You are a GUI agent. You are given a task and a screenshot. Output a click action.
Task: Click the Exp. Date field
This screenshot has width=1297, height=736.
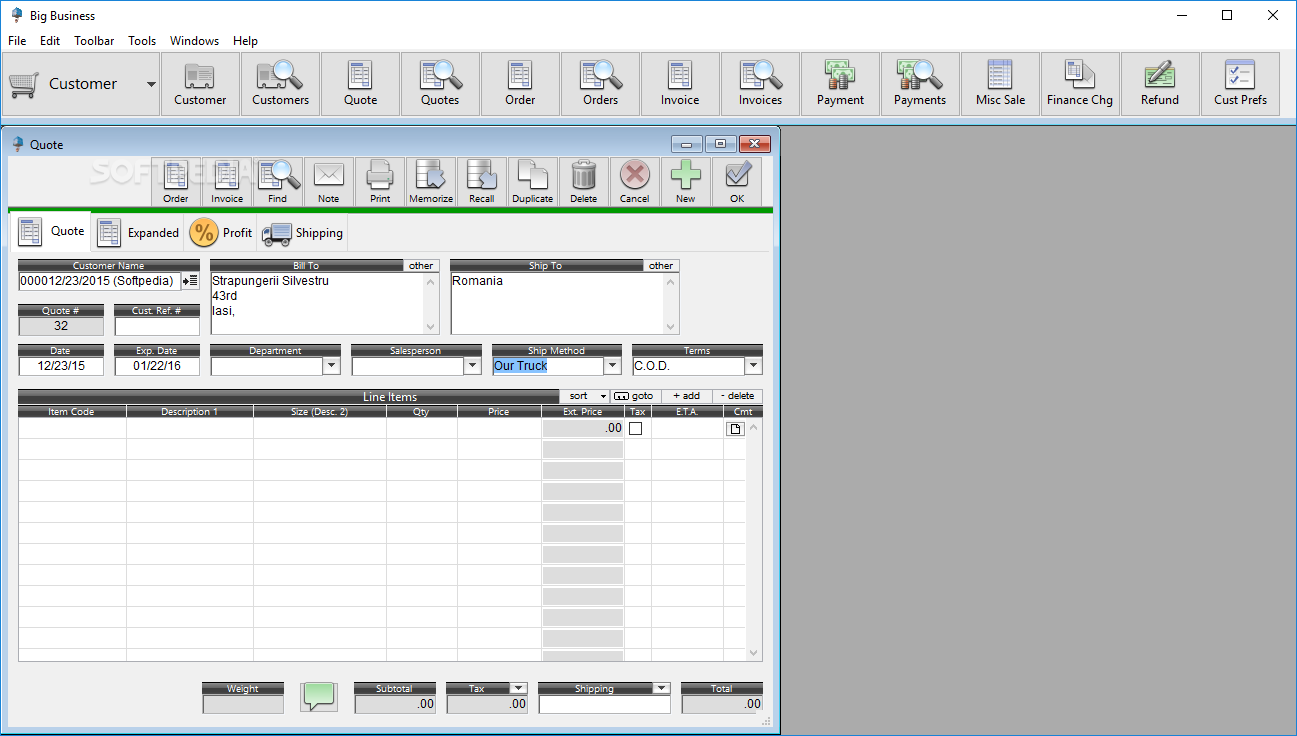click(x=157, y=366)
